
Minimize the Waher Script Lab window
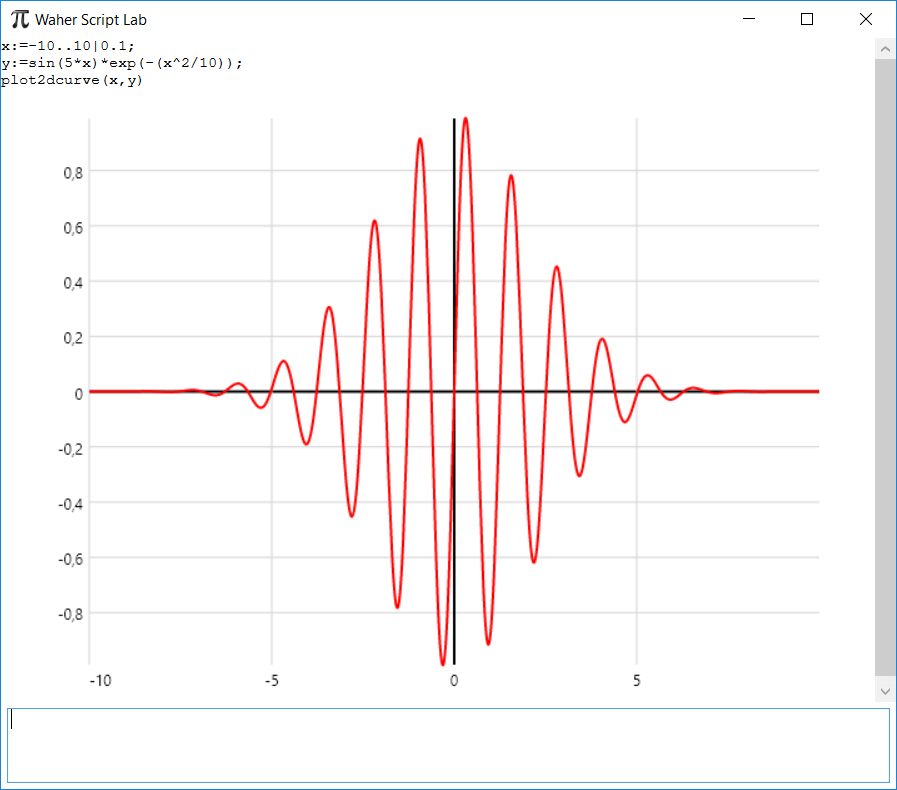pos(749,19)
